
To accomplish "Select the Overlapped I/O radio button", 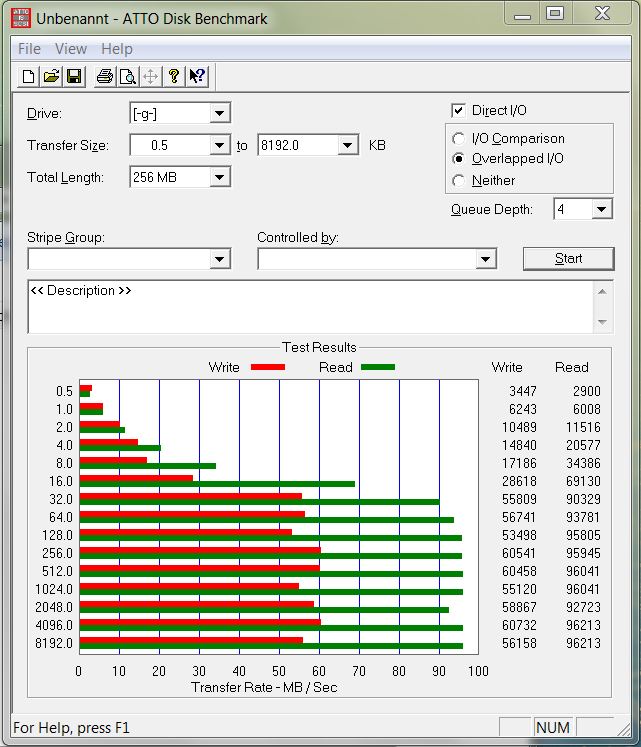I will [458, 159].
